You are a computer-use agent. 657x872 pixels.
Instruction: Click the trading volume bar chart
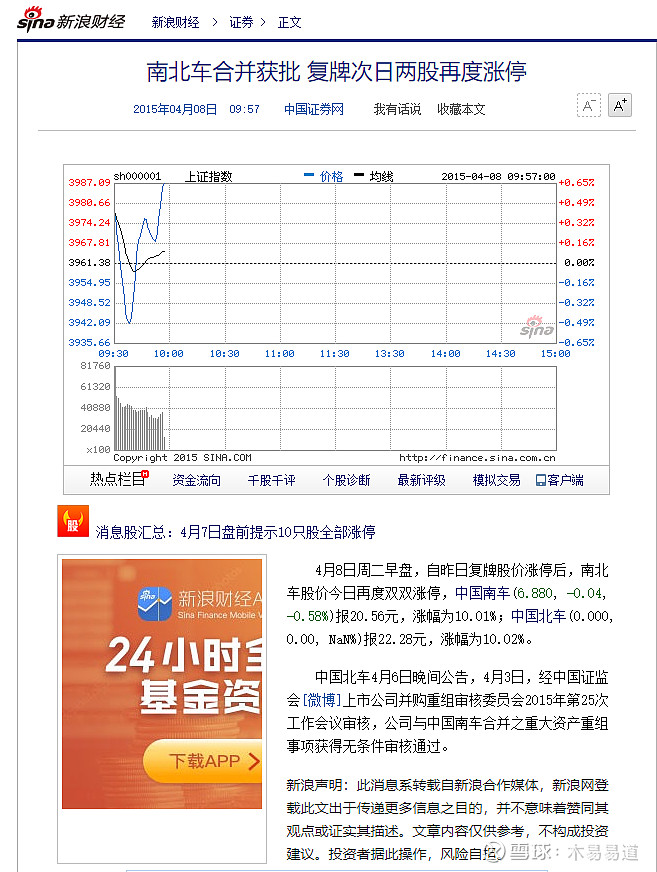335,408
